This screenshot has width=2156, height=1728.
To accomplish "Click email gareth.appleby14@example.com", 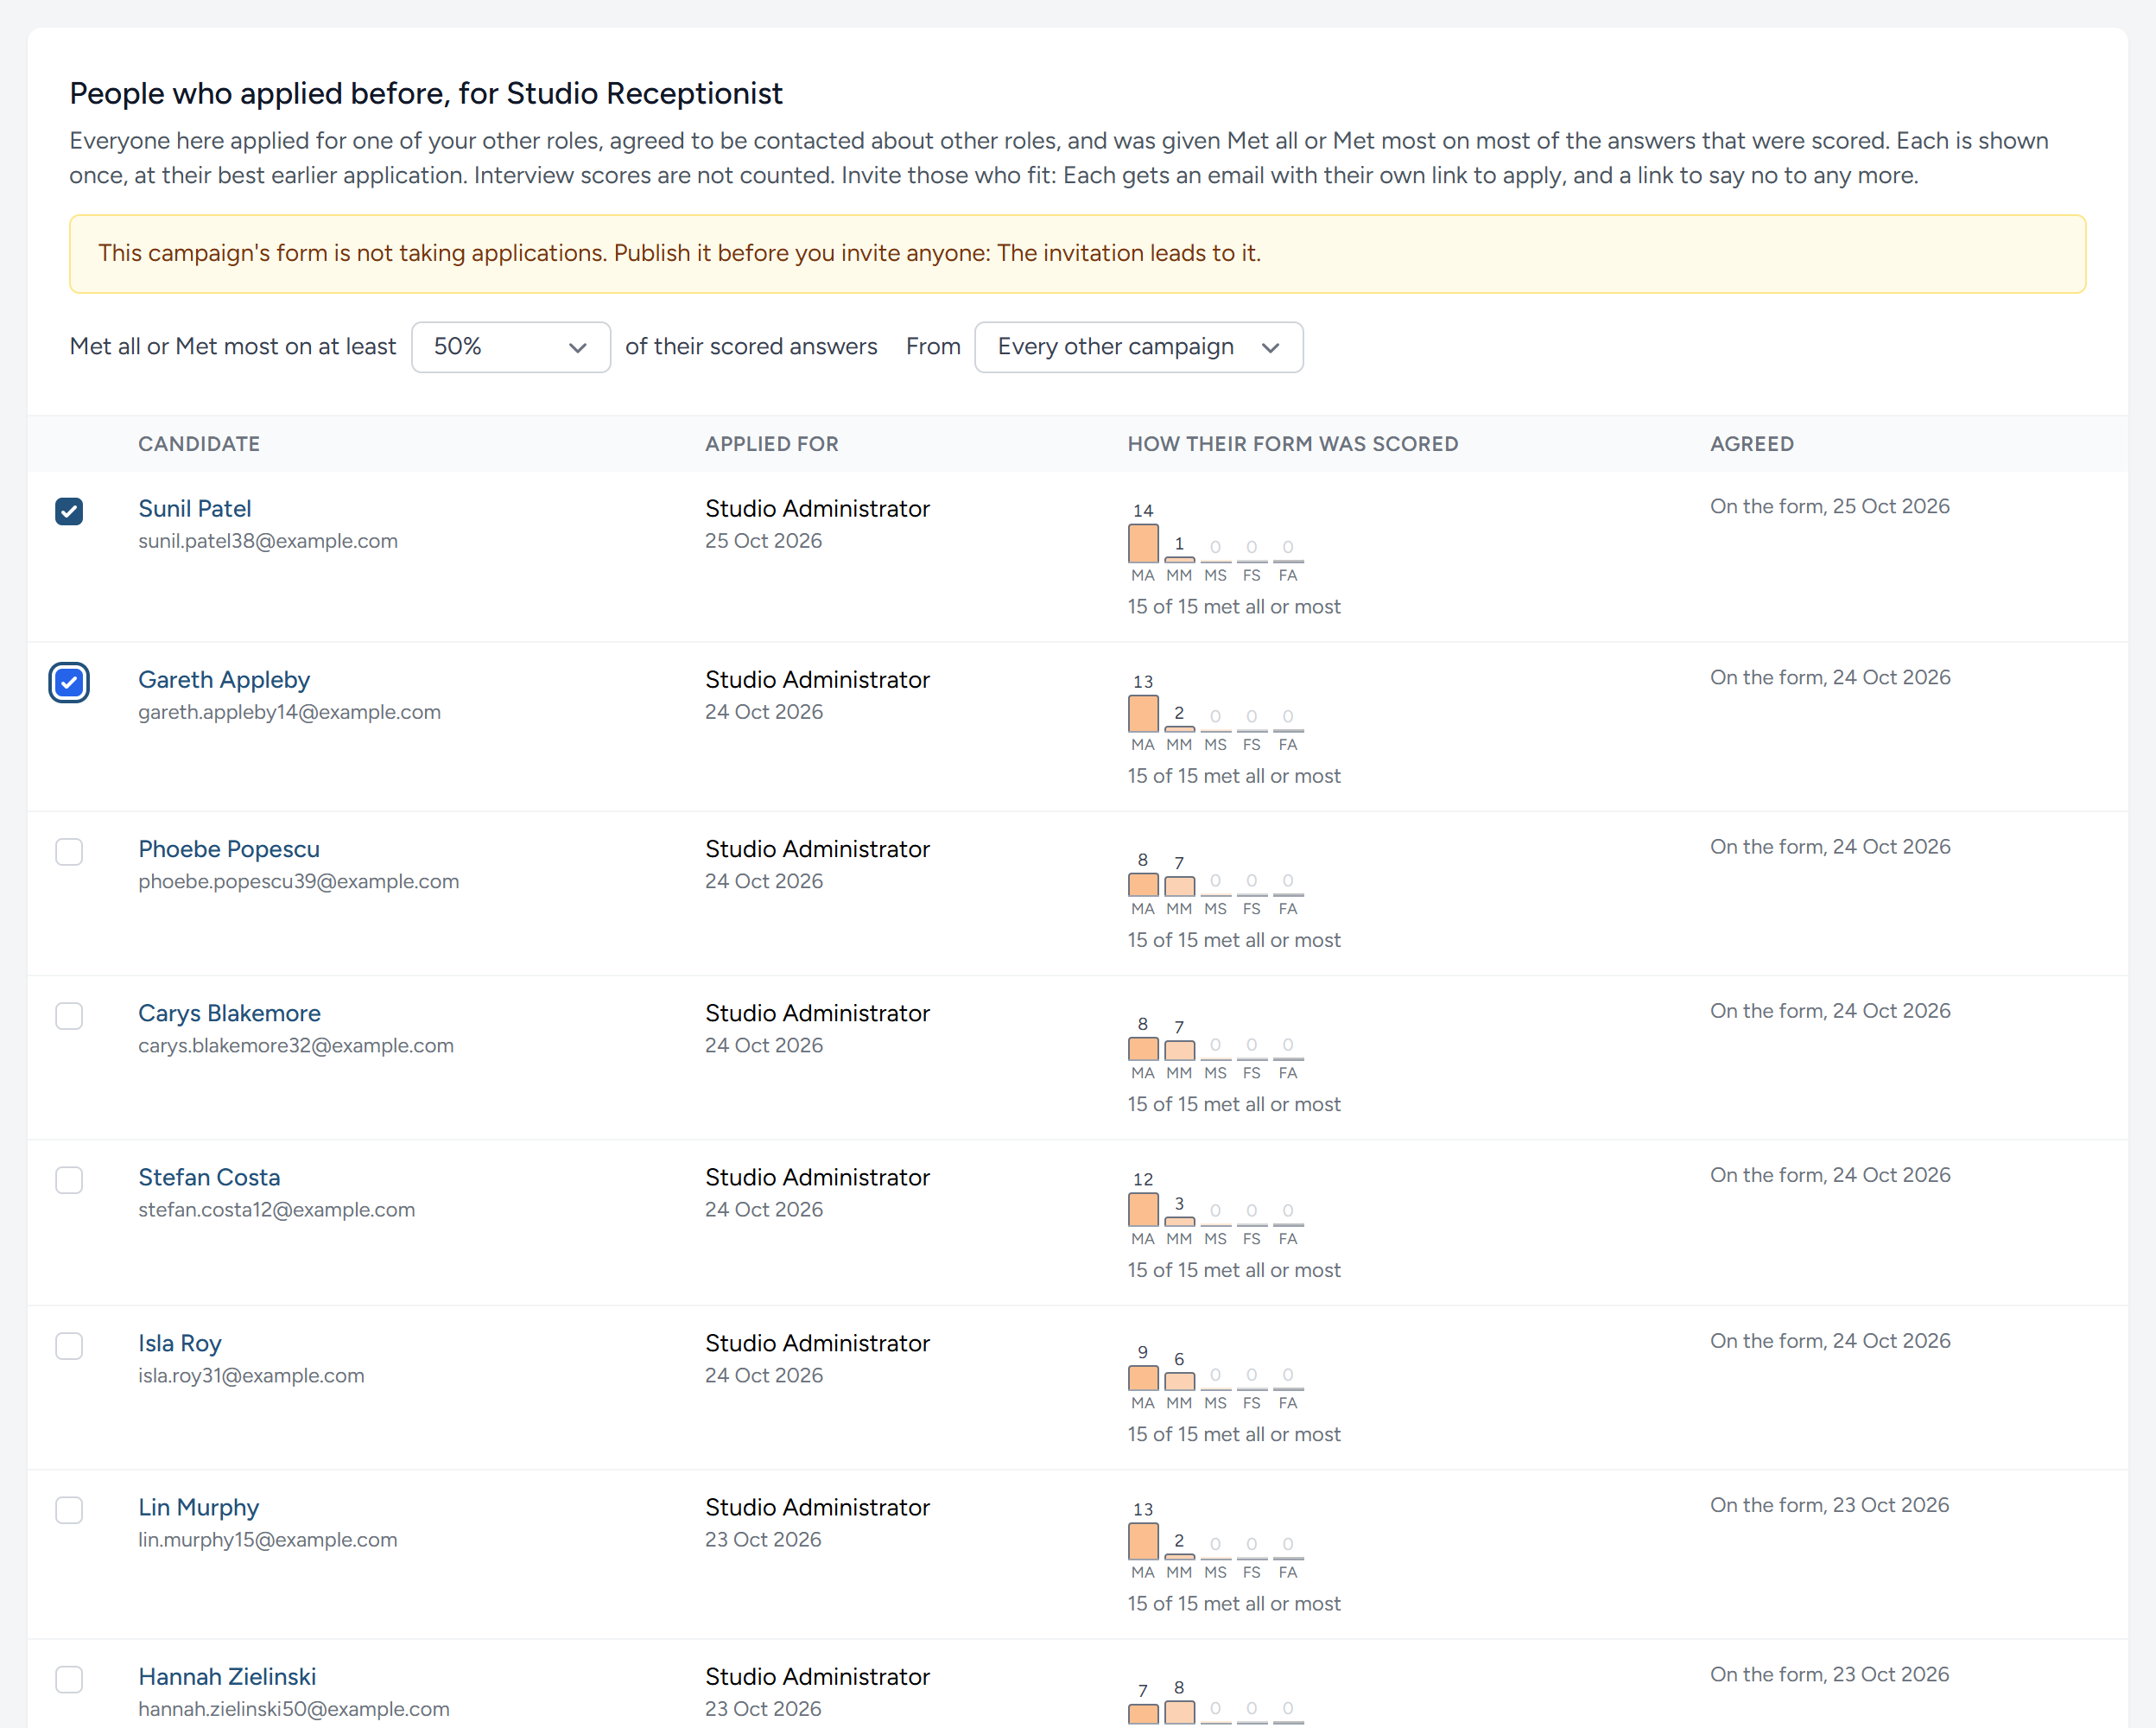I will pyautogui.click(x=289, y=712).
